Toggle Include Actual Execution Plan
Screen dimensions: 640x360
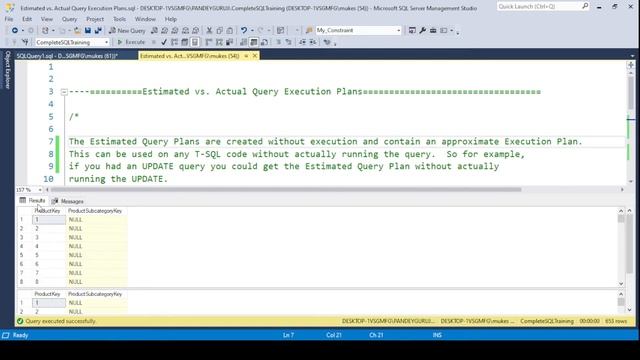[x=209, y=42]
